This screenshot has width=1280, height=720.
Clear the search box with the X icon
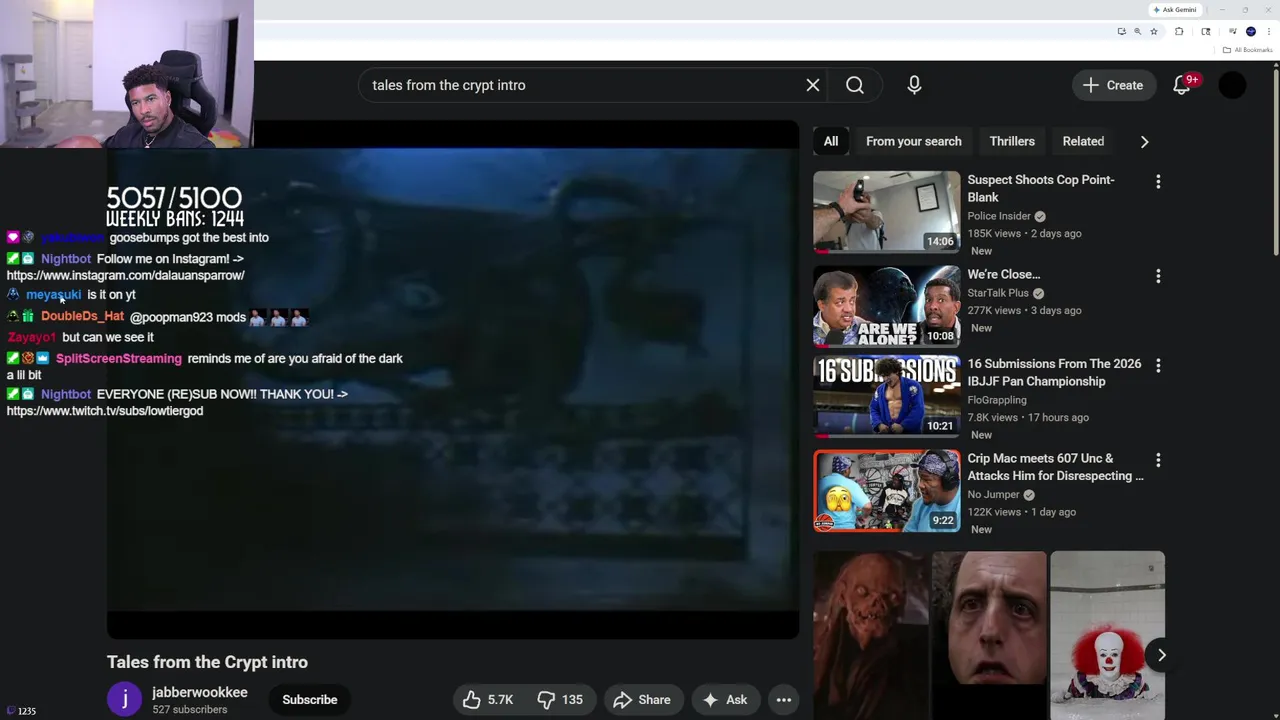813,85
